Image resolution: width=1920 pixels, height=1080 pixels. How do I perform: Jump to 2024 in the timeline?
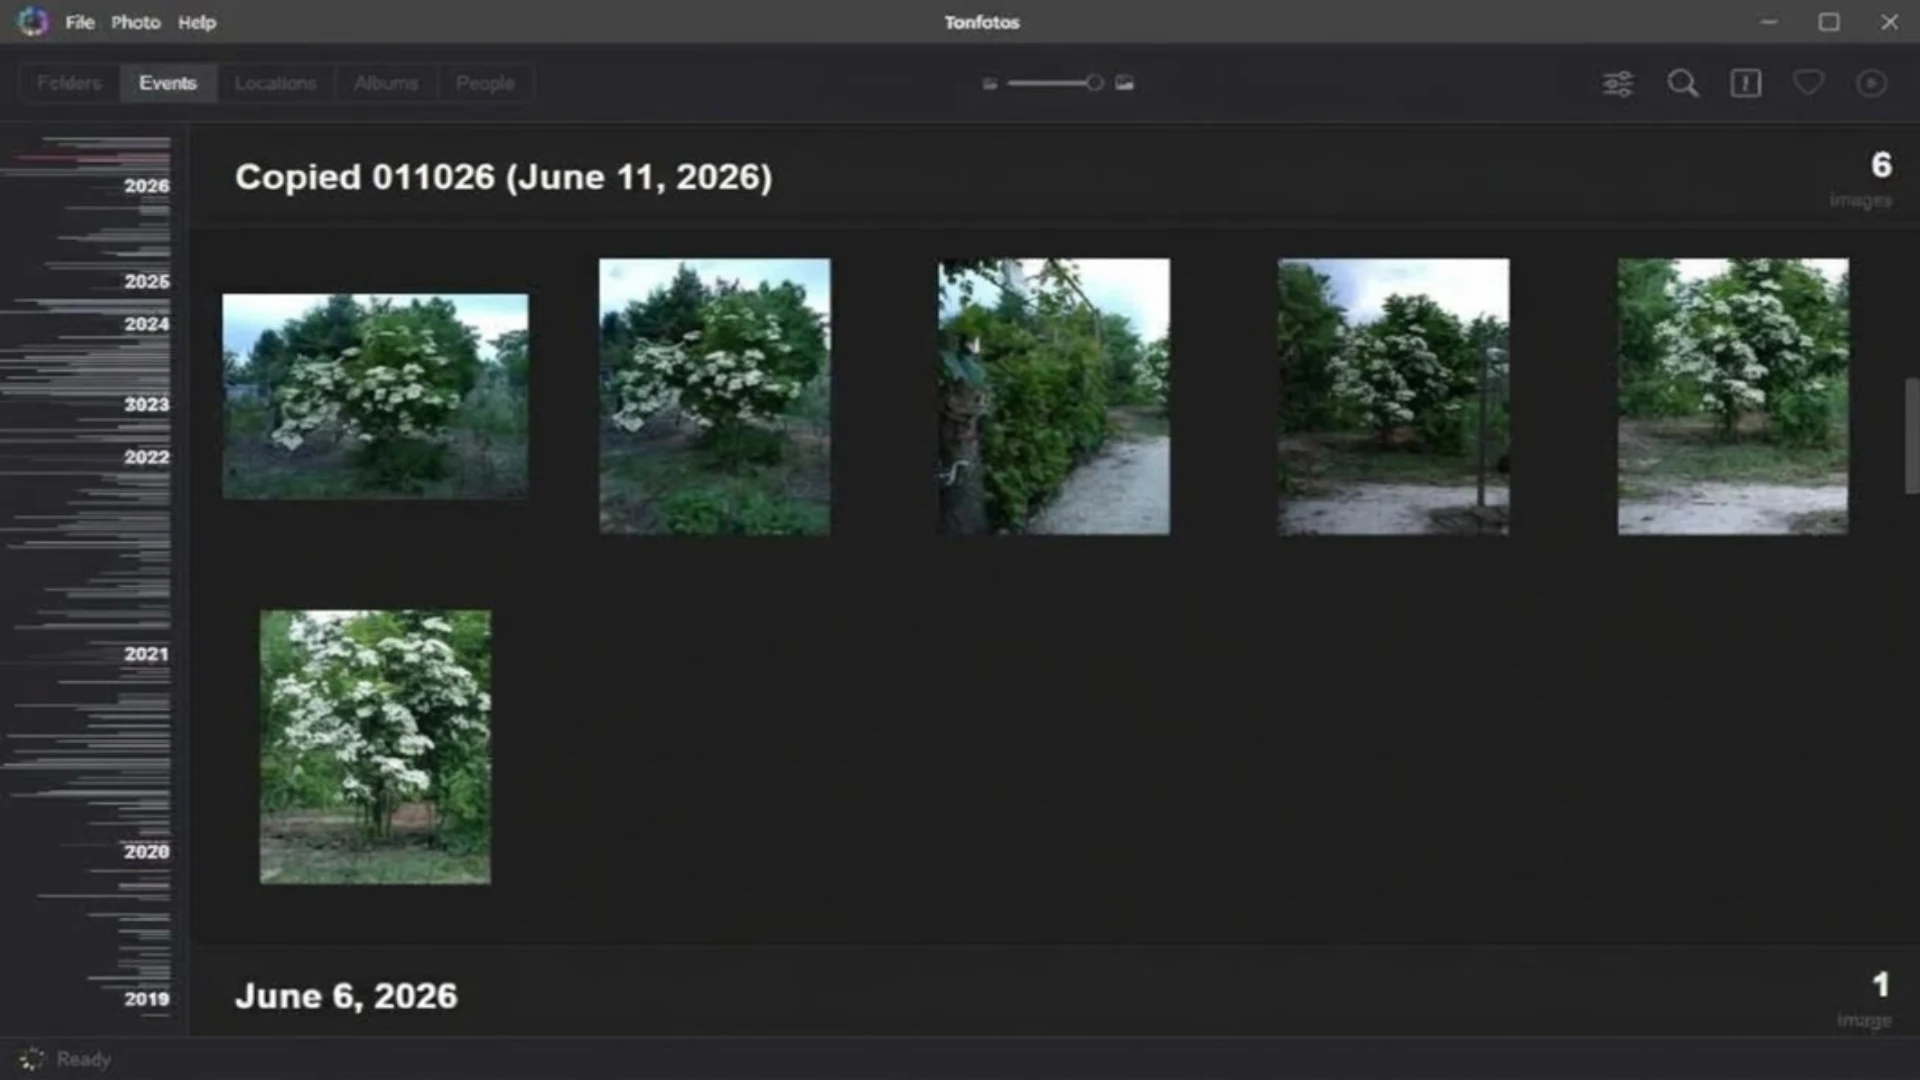147,324
